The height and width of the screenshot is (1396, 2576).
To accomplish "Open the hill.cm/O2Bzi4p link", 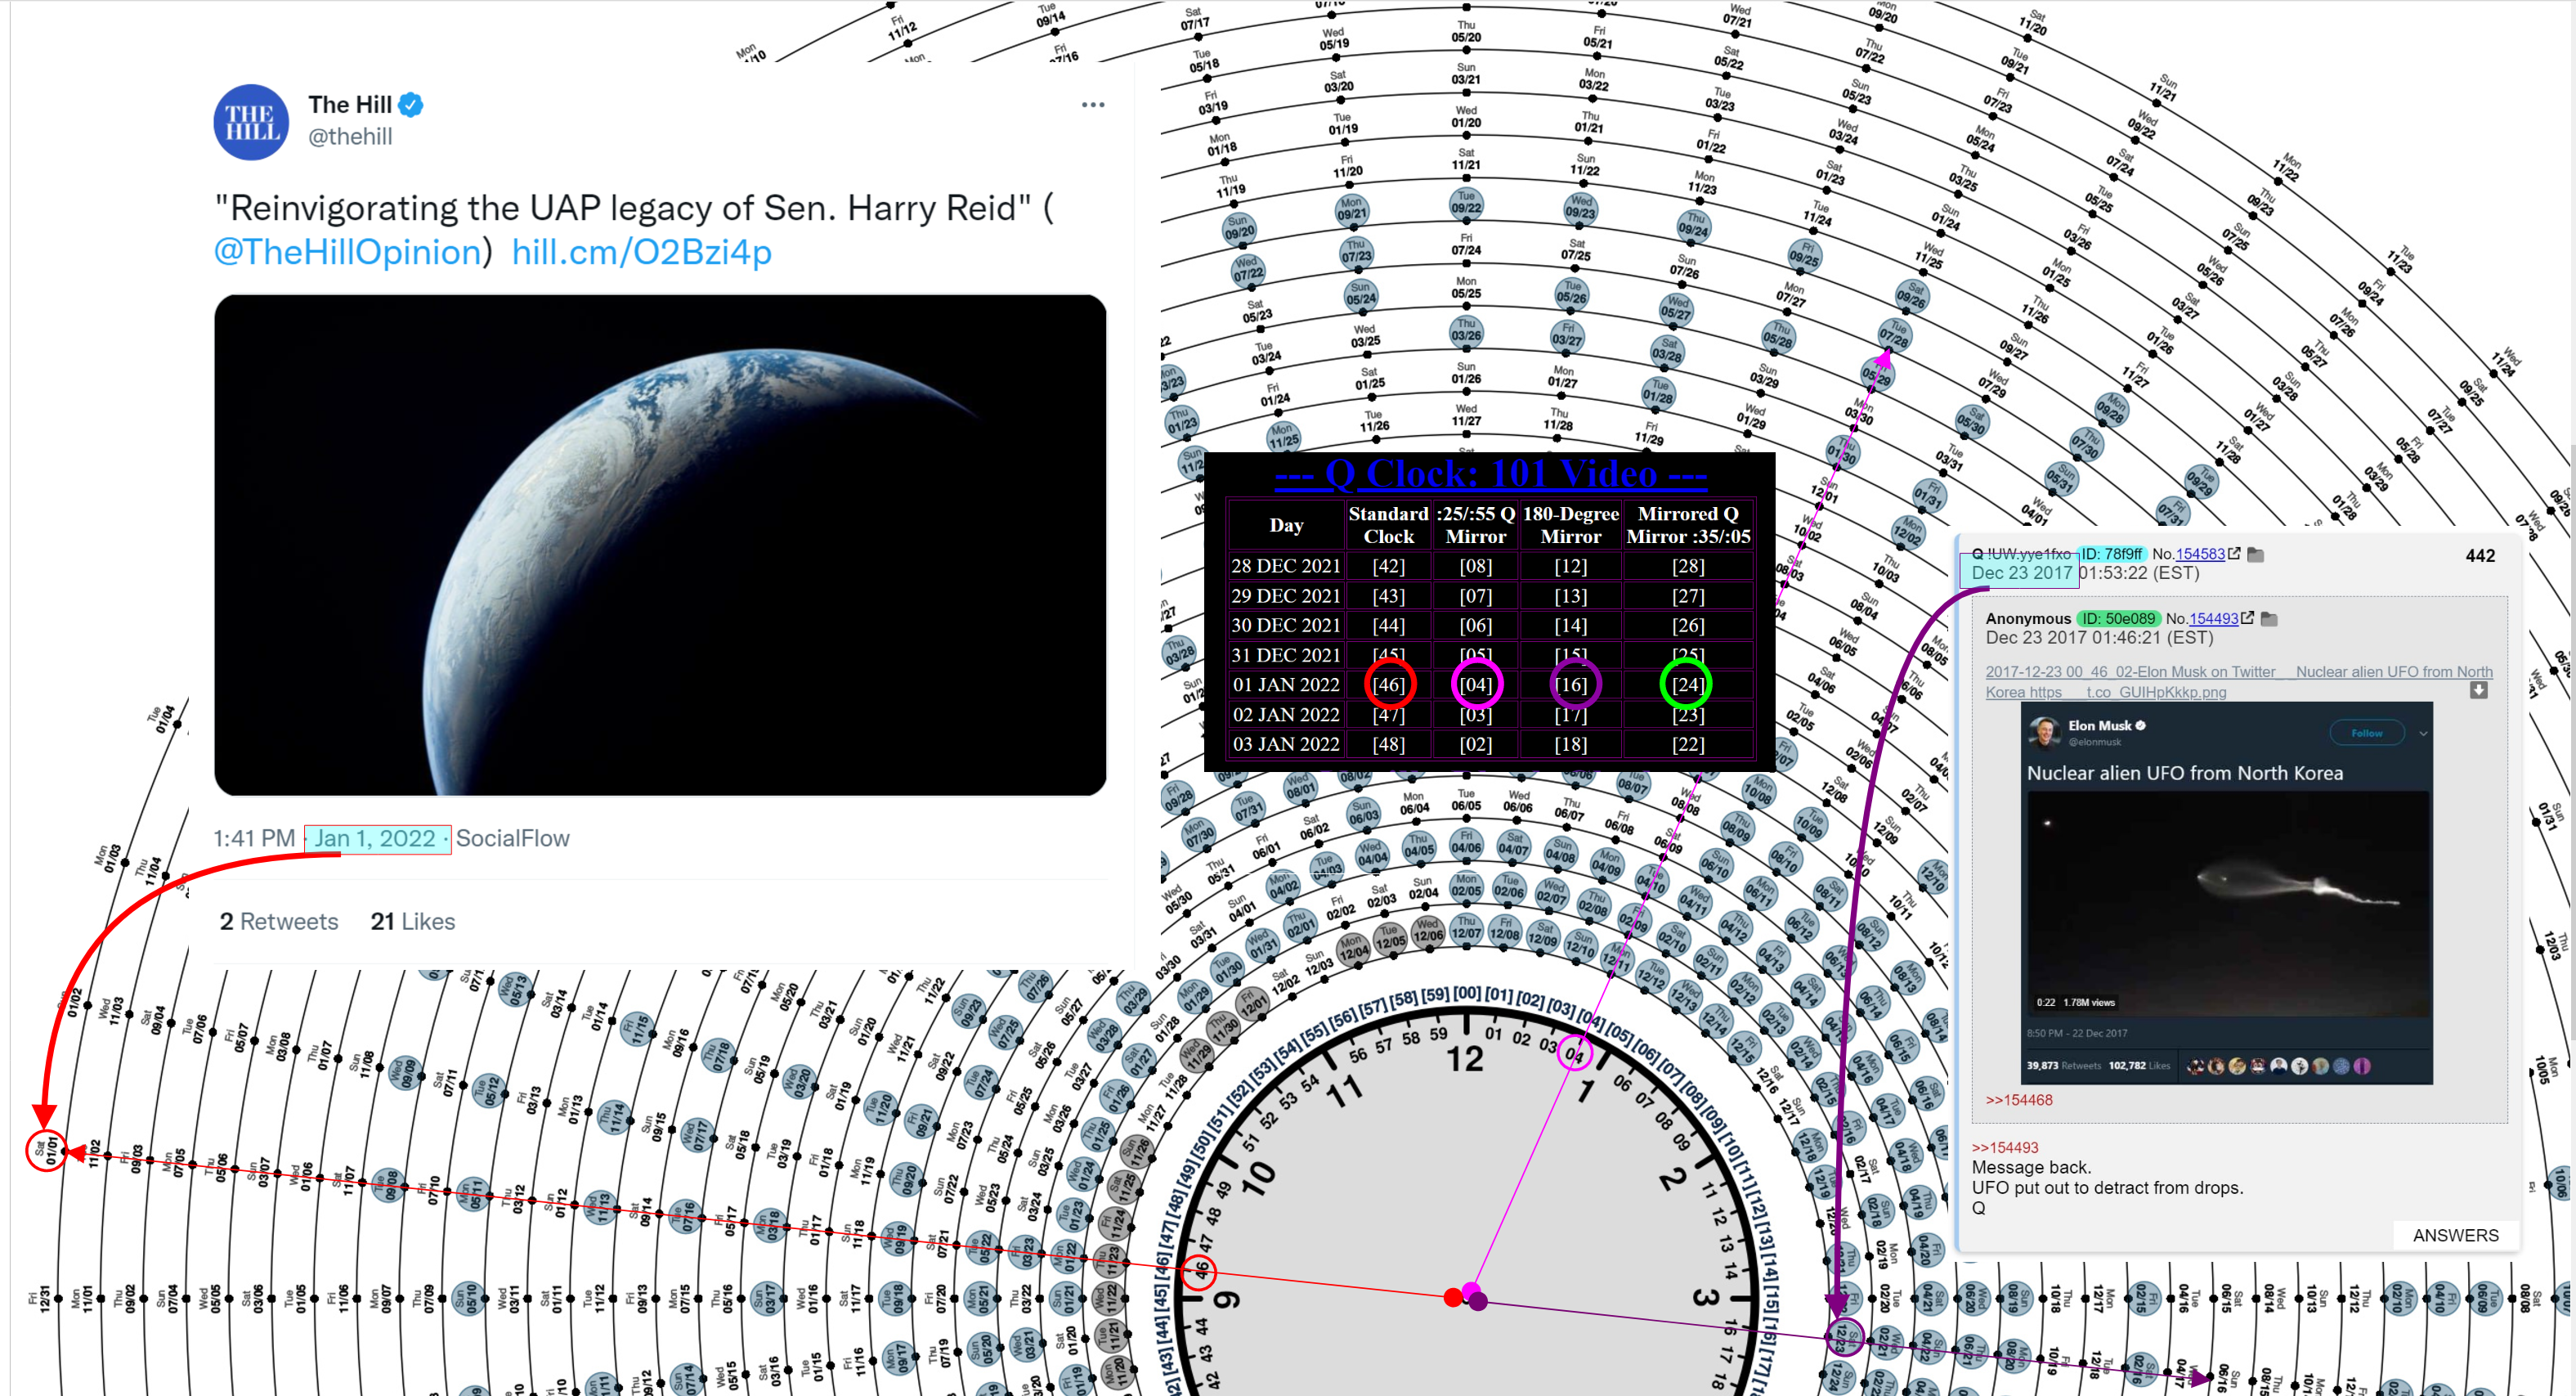I will tap(641, 252).
